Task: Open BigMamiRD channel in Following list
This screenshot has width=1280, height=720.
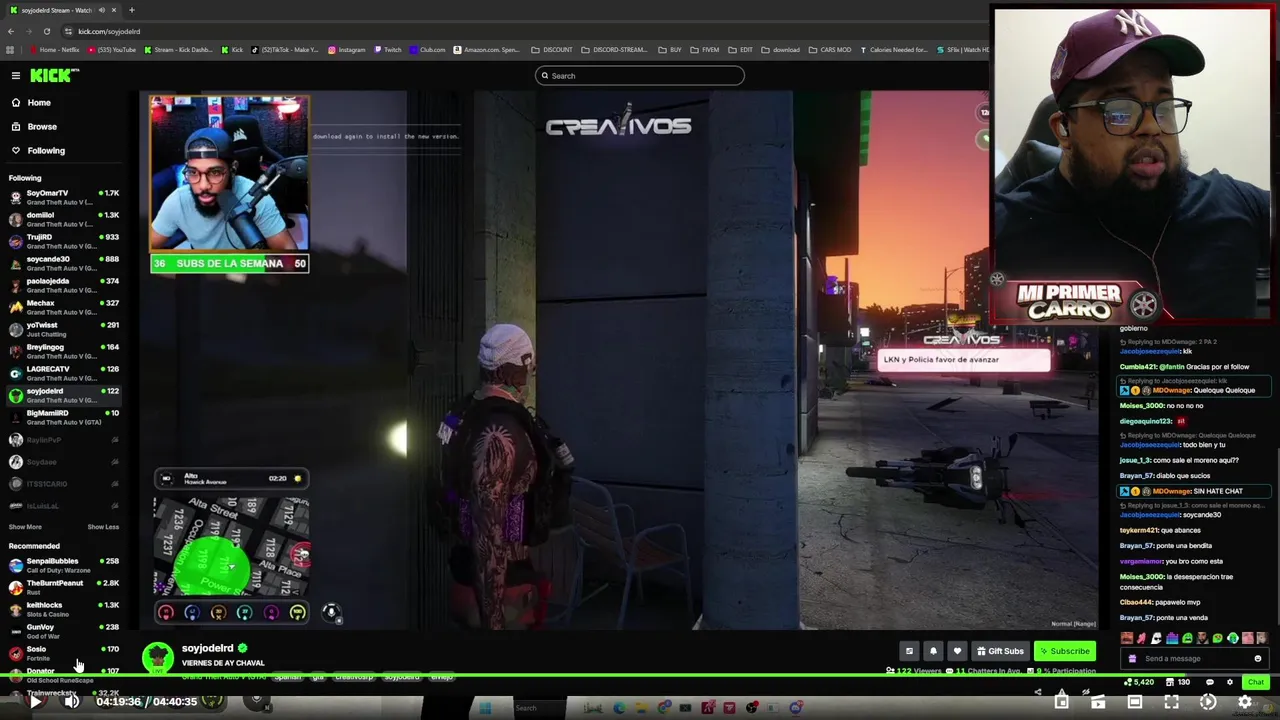Action: coord(64,417)
